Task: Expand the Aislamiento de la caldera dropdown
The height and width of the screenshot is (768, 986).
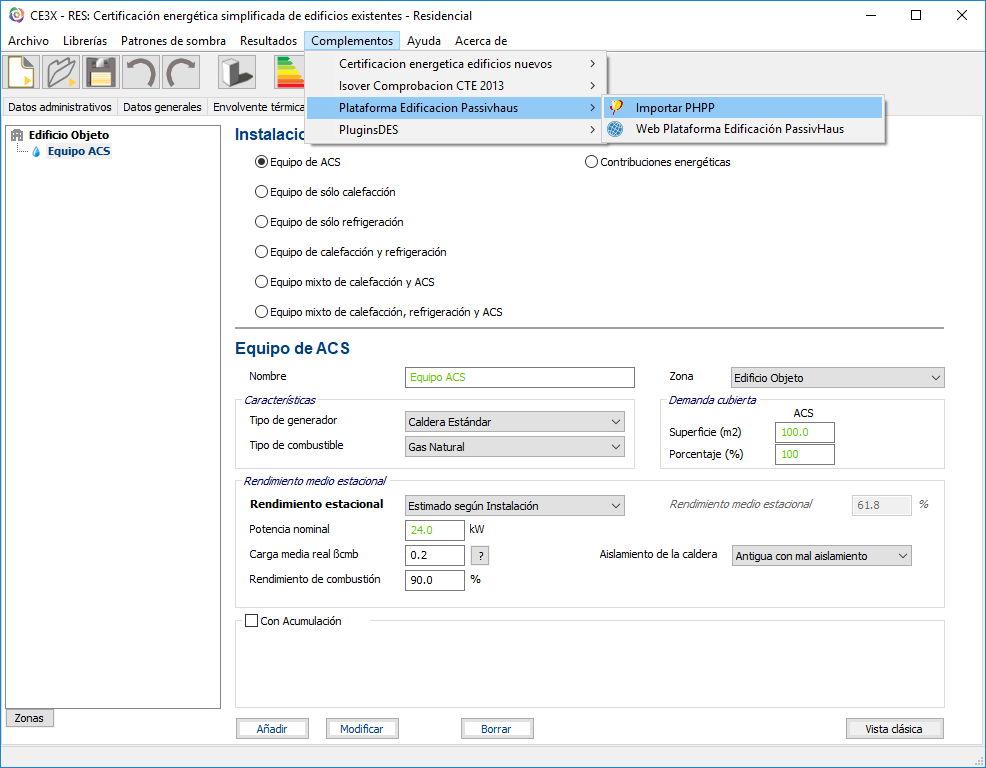Action: pos(821,555)
